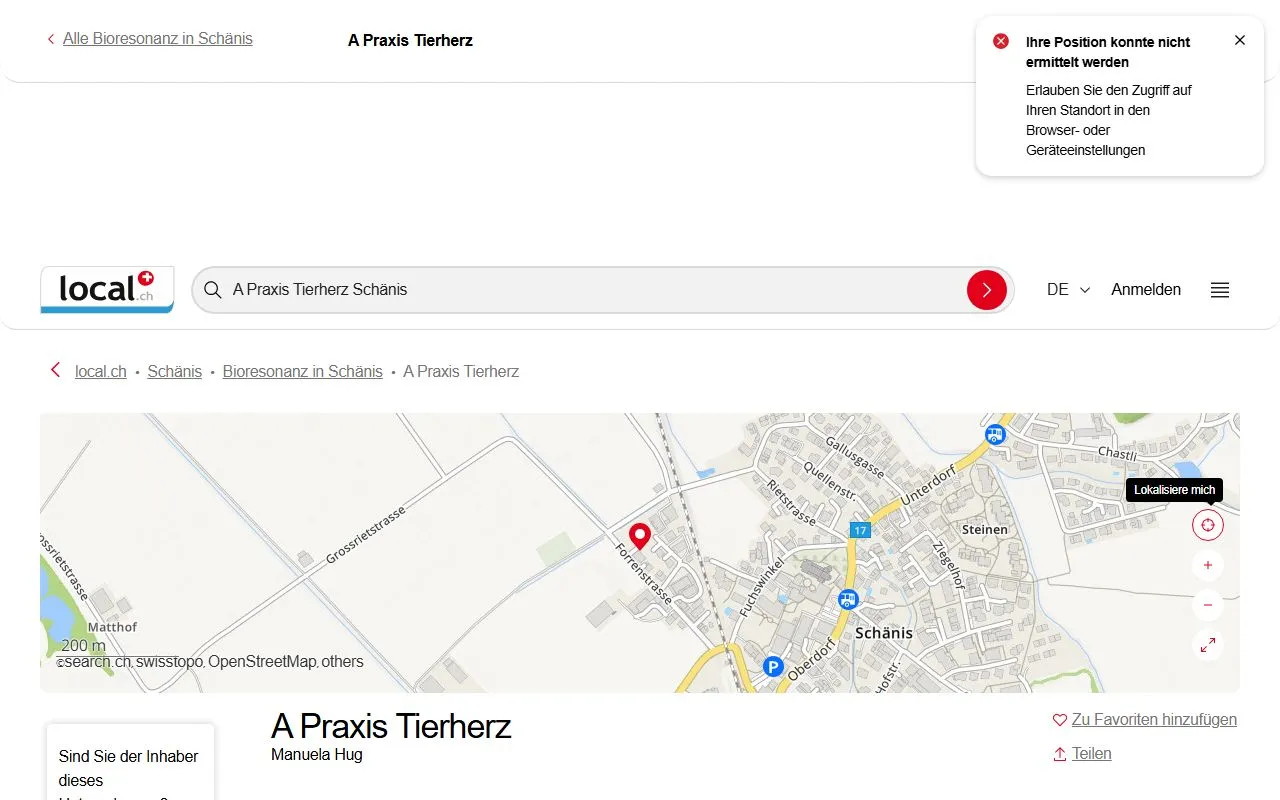Zoom in with the map plus icon
The image size is (1280, 800).
pyautogui.click(x=1207, y=565)
